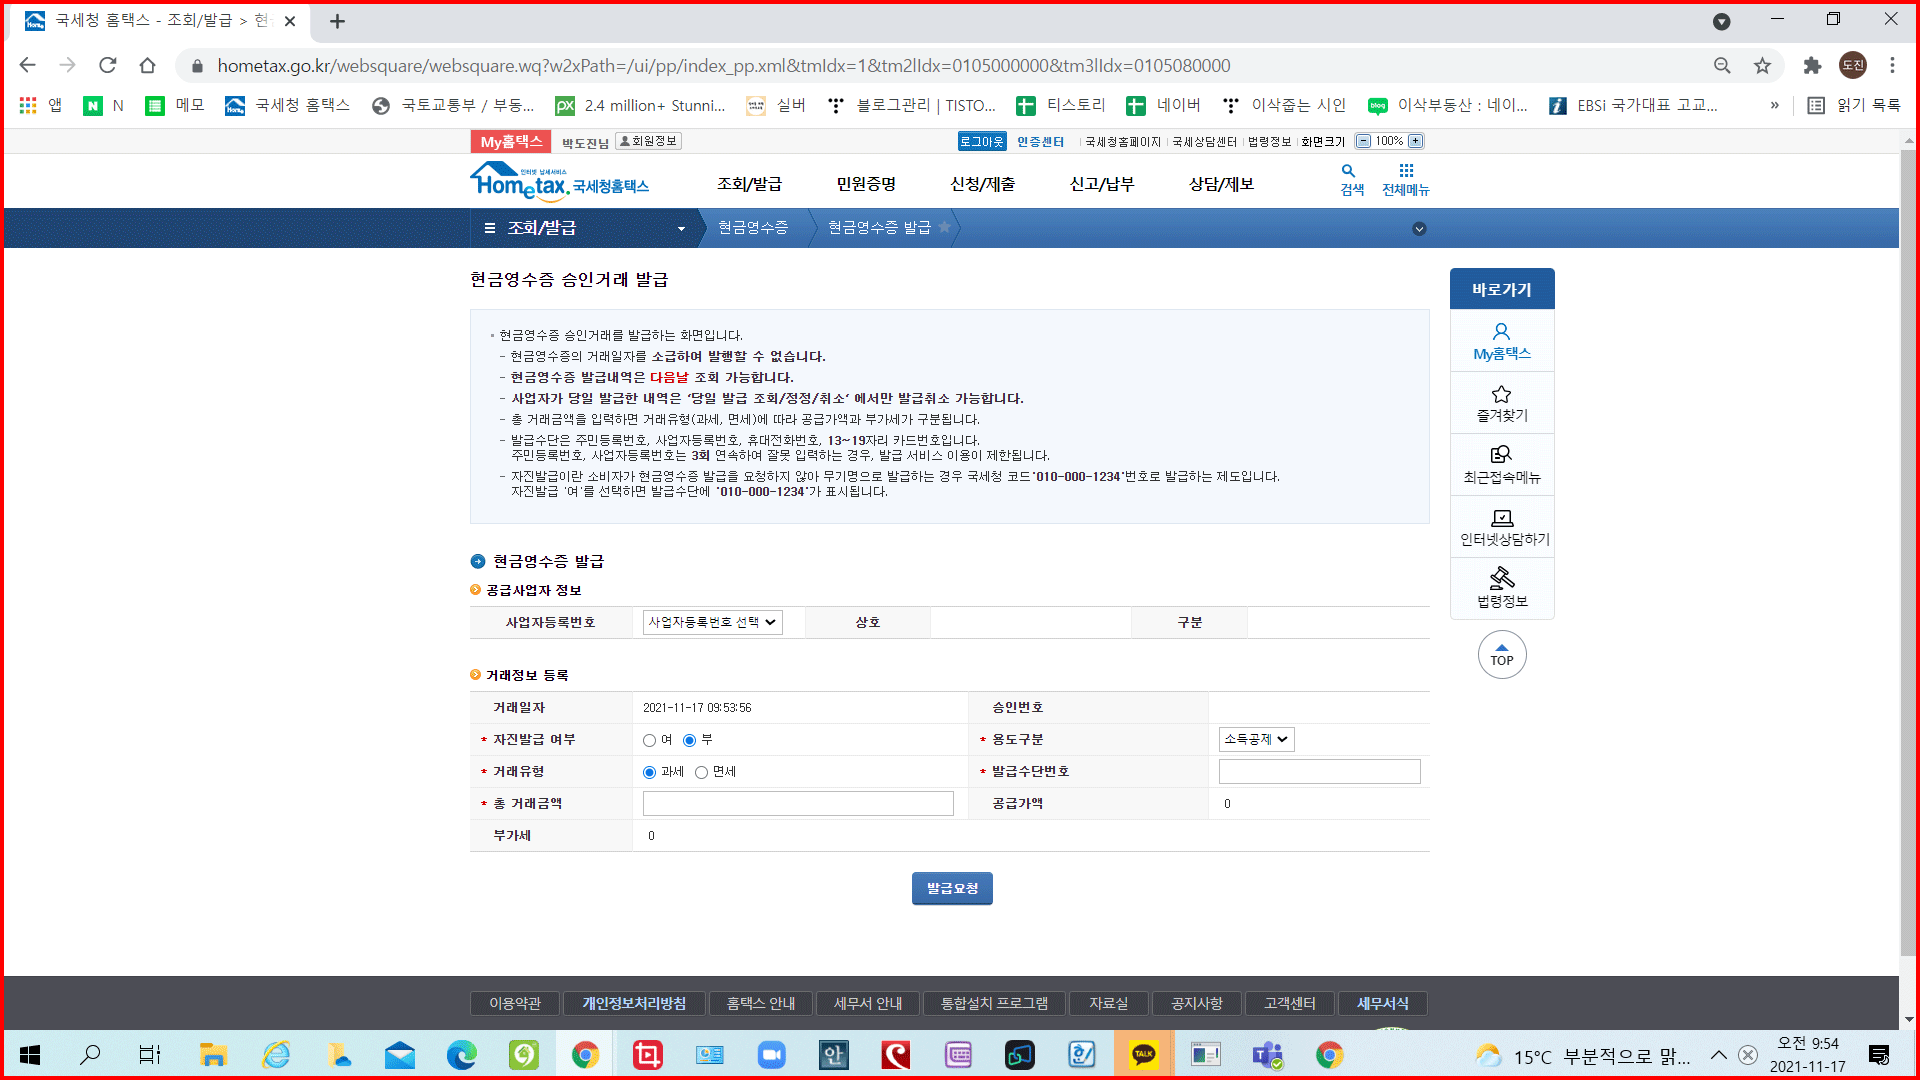Select 자진발급 여 radio button
The width and height of the screenshot is (1920, 1080).
point(650,741)
